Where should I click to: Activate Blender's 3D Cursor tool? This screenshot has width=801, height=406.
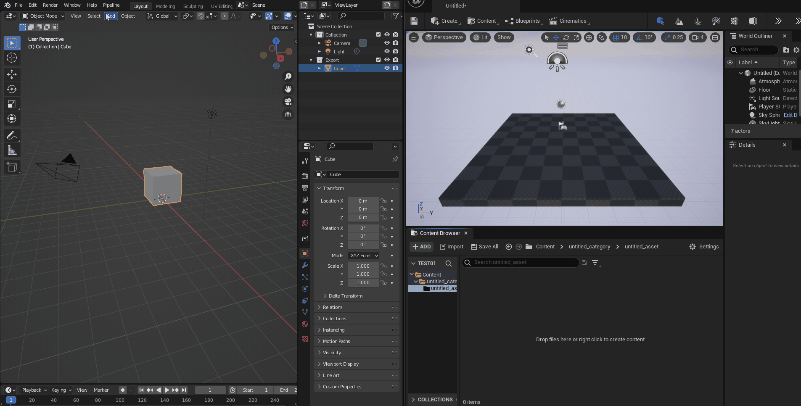tap(12, 58)
